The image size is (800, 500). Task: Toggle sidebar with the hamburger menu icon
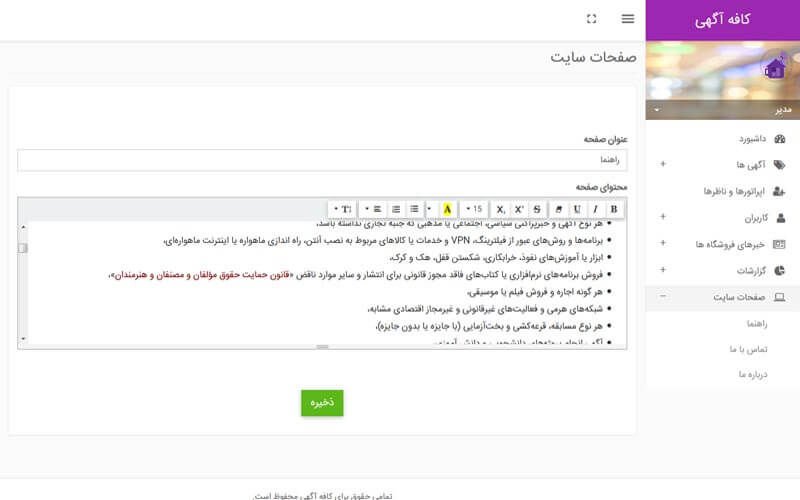pos(628,19)
